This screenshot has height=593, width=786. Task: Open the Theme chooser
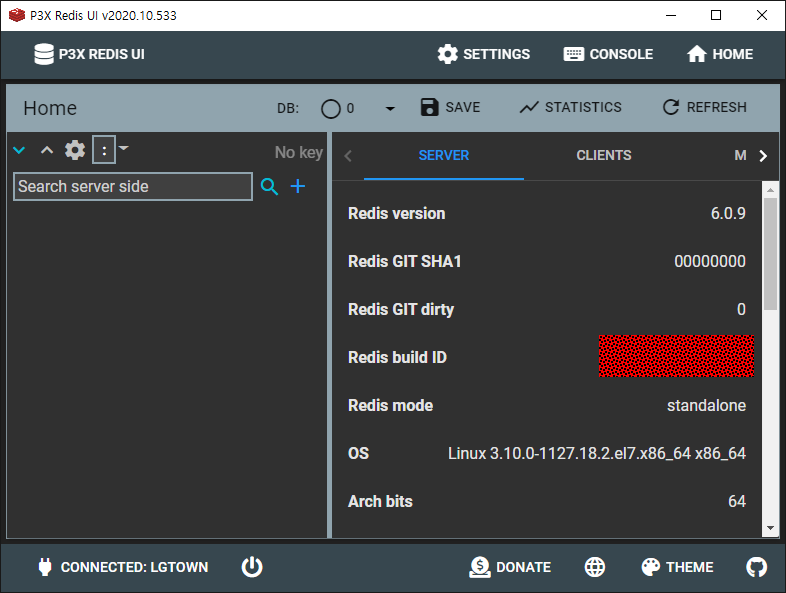[x=677, y=567]
